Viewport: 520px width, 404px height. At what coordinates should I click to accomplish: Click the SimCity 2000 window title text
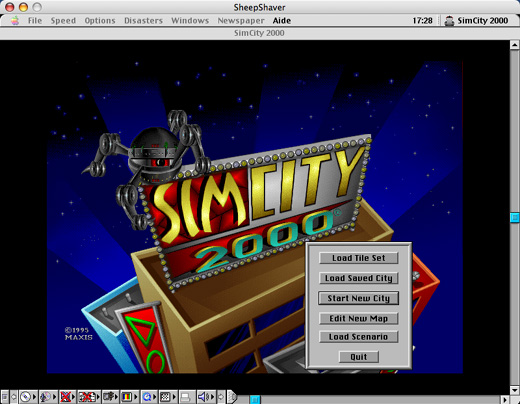pyautogui.click(x=259, y=33)
